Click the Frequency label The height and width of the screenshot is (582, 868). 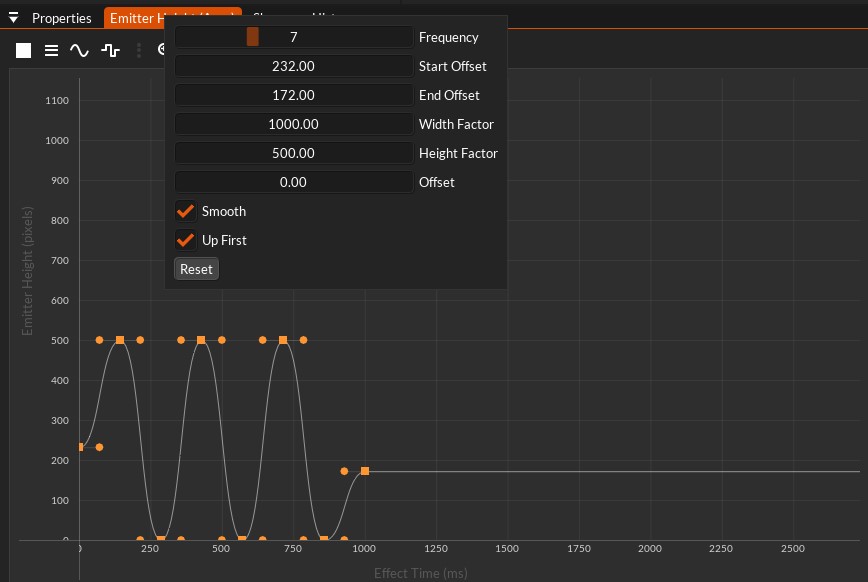448,37
